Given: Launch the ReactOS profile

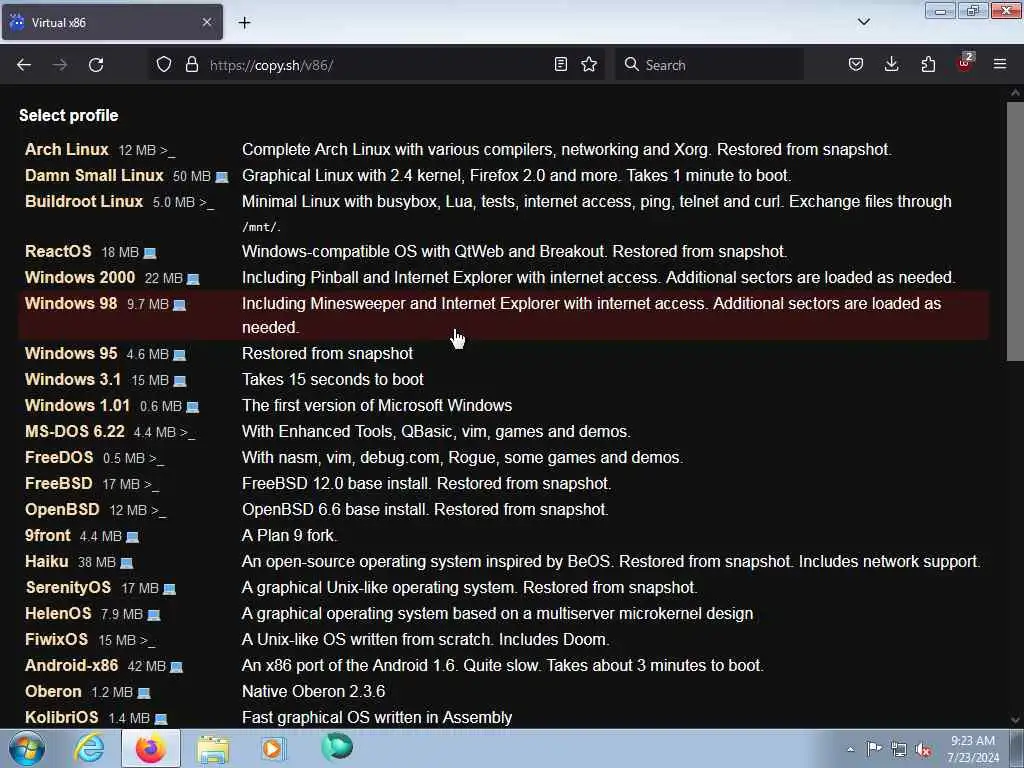Looking at the screenshot, I should click(58, 251).
